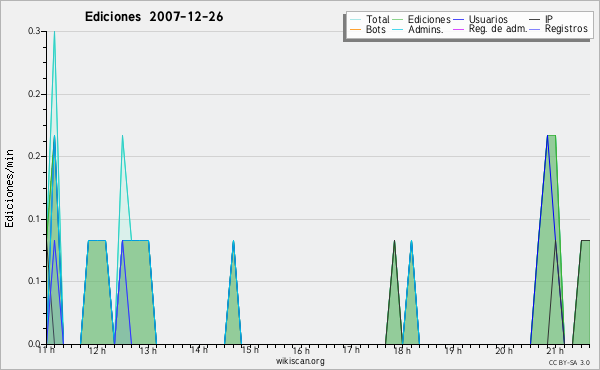The image size is (600, 370).
Task: Click the '21 h' x-axis label
Action: pos(555,350)
